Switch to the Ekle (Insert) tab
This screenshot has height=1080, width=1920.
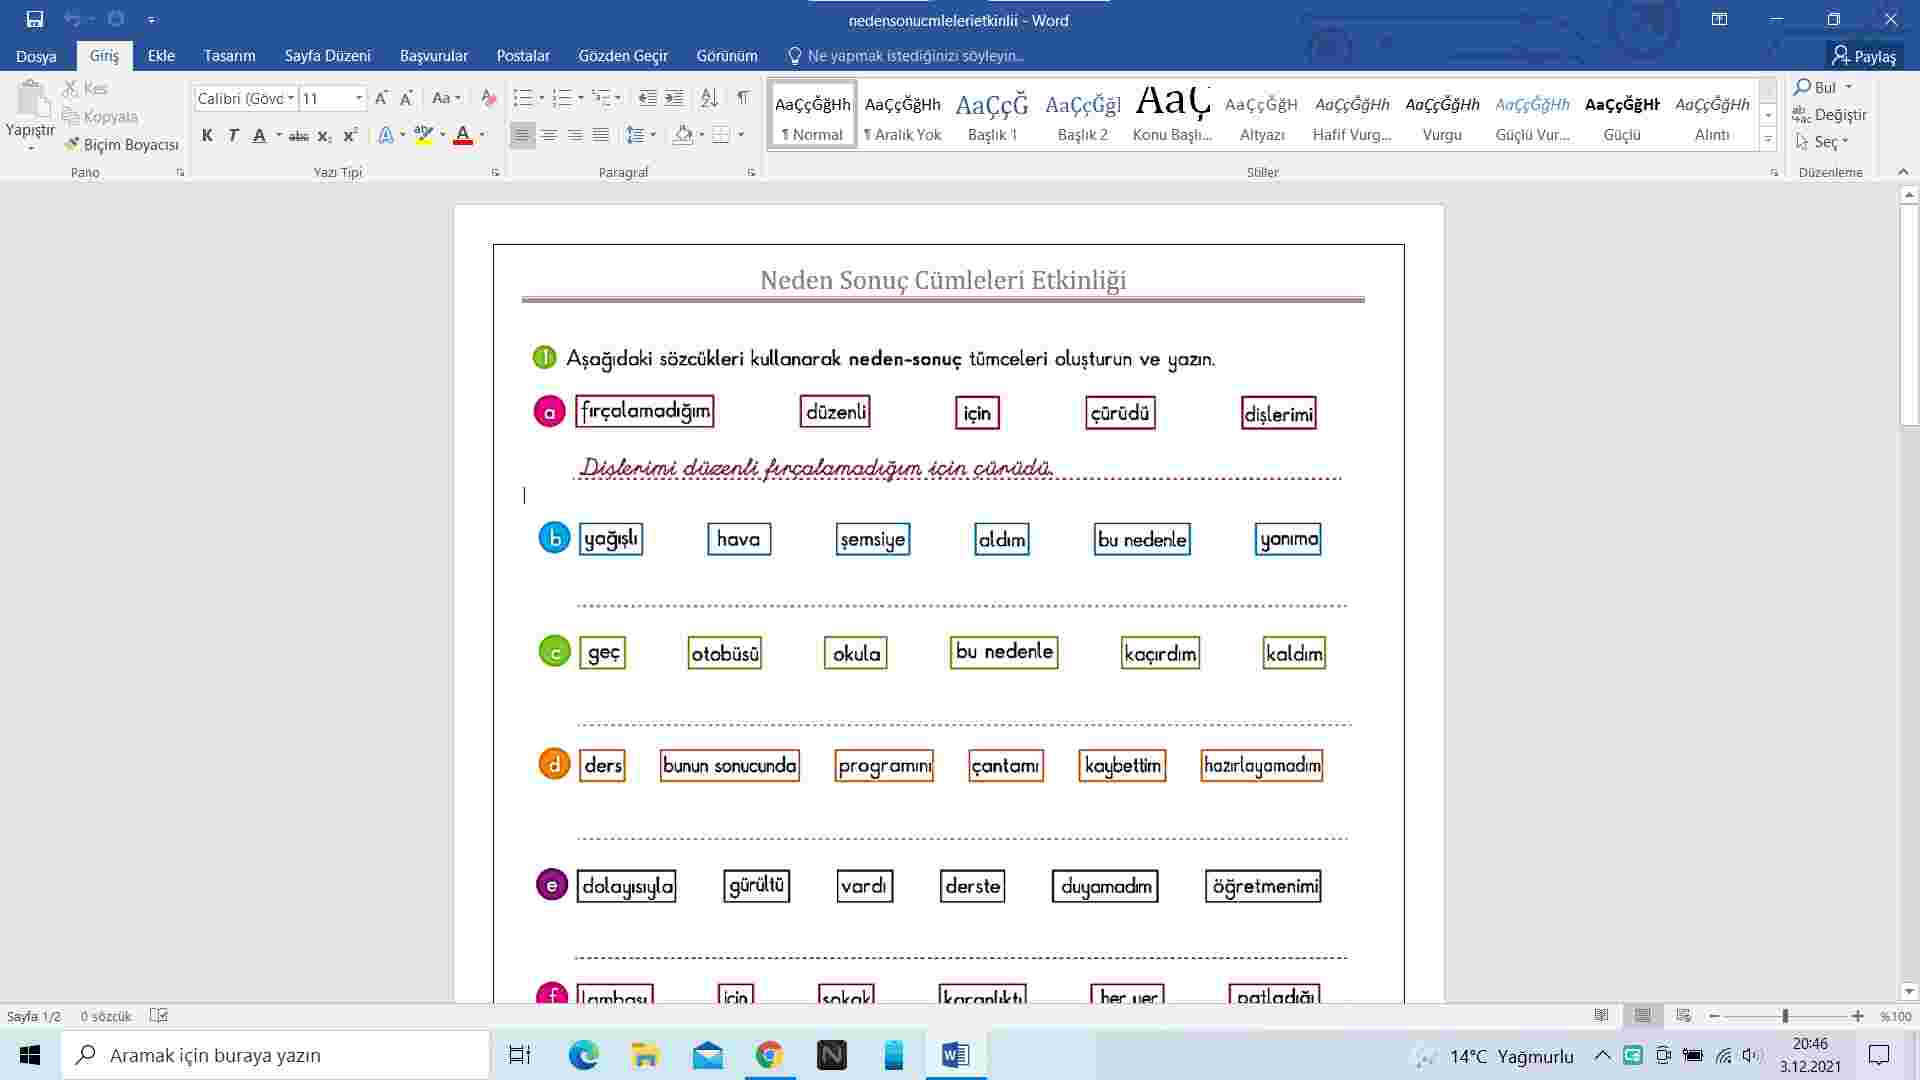[x=161, y=56]
